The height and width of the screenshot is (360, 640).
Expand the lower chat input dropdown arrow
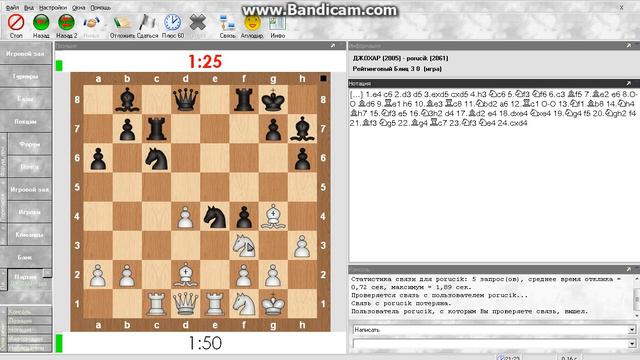[x=632, y=344]
